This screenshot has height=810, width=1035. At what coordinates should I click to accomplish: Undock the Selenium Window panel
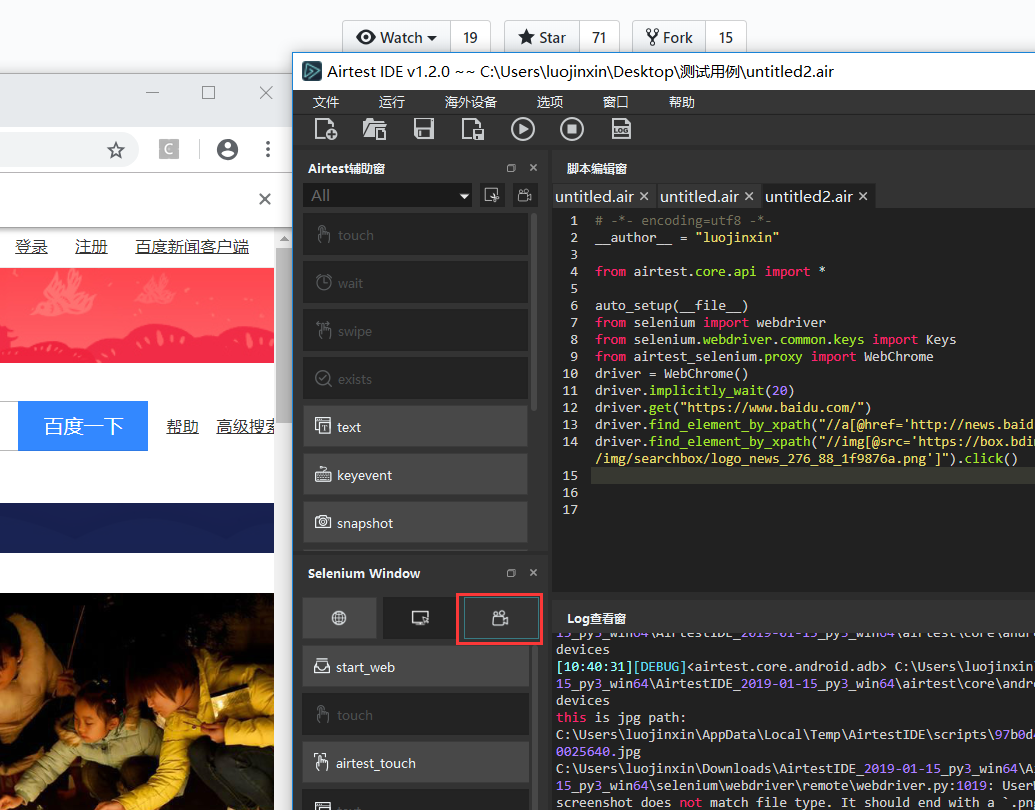tap(511, 573)
